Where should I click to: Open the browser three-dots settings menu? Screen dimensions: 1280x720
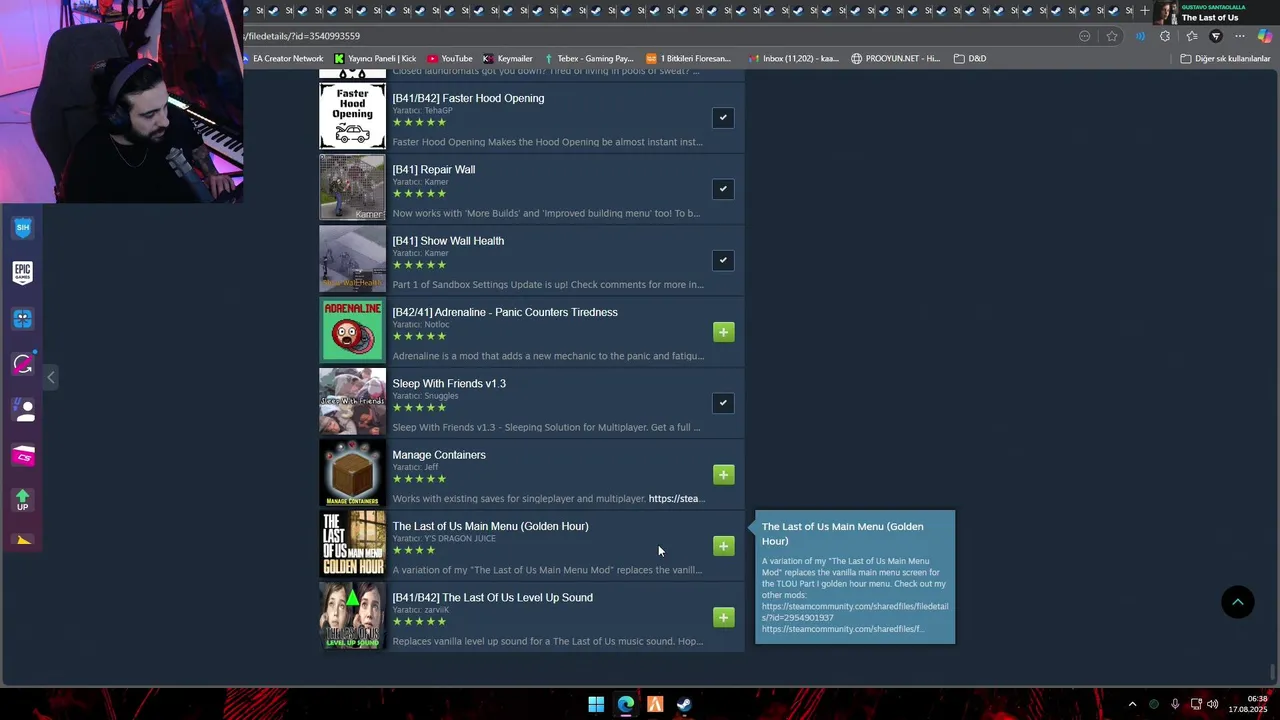tap(1240, 36)
